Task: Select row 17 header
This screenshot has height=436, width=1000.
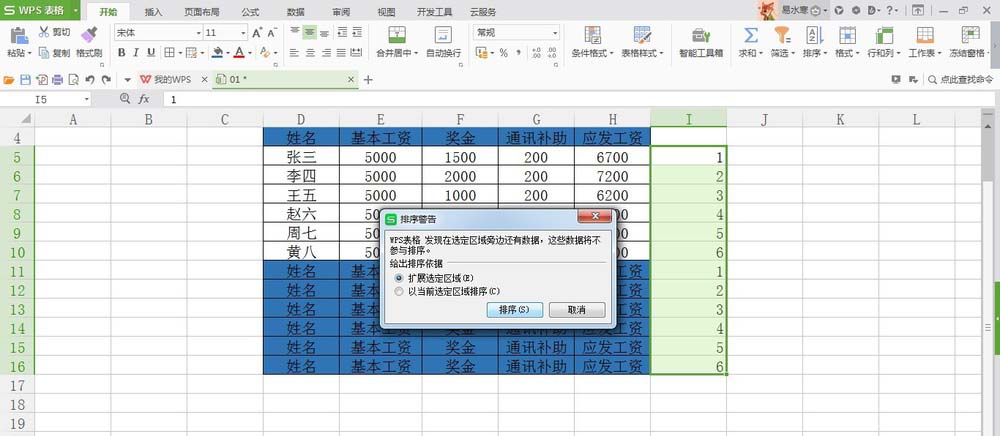Action: tap(17, 385)
